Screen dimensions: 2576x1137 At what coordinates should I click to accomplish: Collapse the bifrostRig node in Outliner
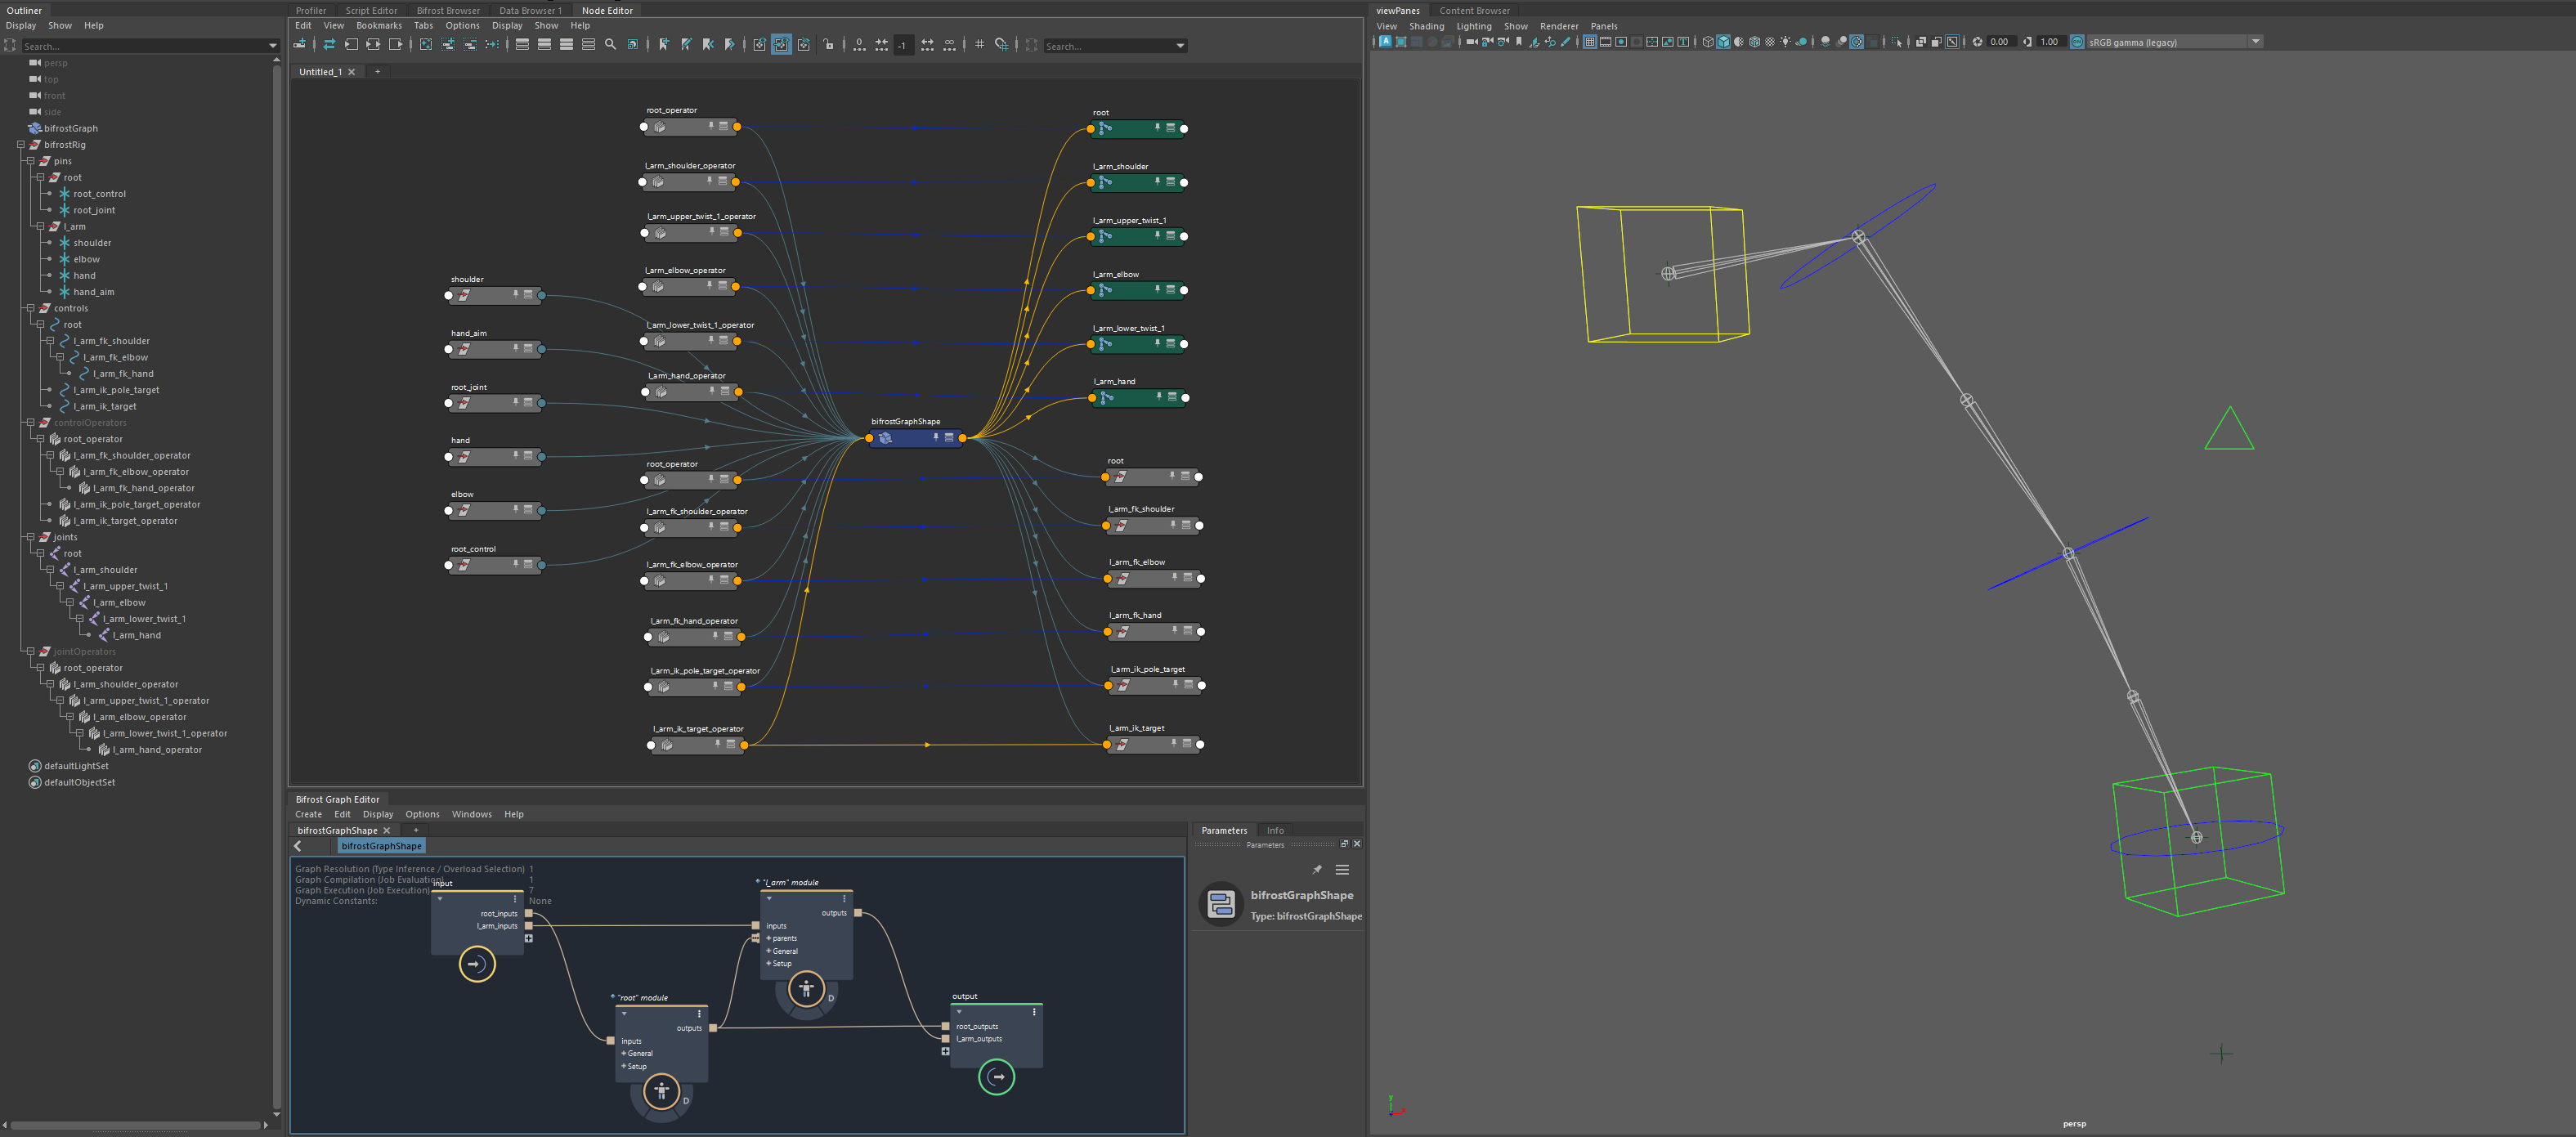21,145
